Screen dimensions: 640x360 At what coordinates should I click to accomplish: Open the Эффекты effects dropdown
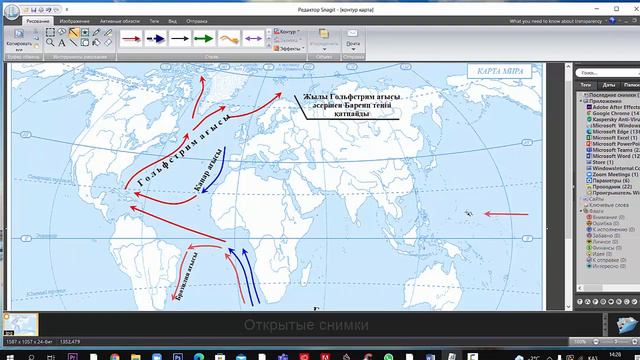(x=289, y=48)
